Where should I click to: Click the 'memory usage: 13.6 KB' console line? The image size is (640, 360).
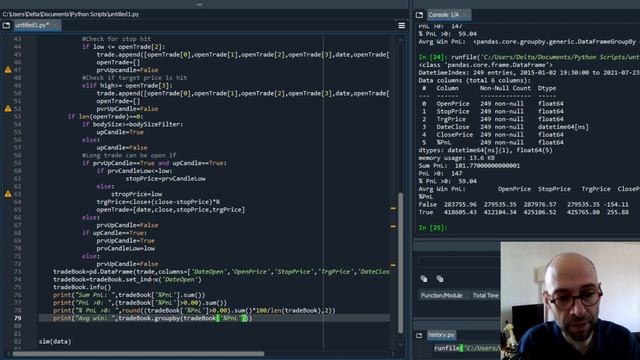(x=456, y=158)
